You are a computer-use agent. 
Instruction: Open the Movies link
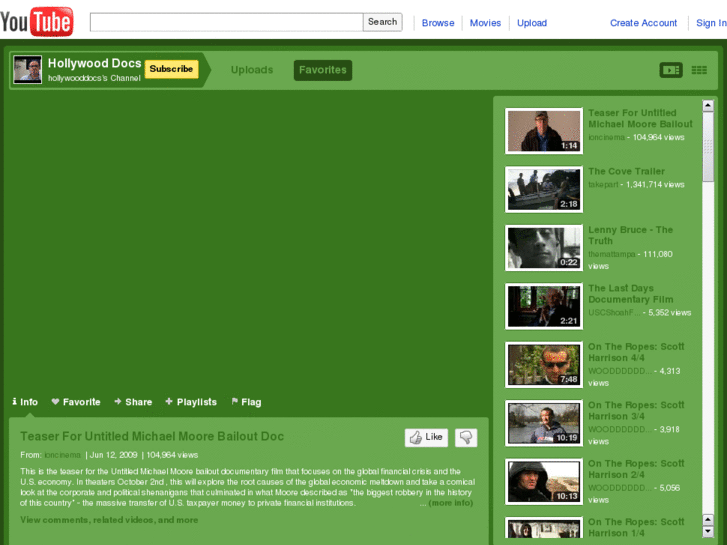click(485, 23)
